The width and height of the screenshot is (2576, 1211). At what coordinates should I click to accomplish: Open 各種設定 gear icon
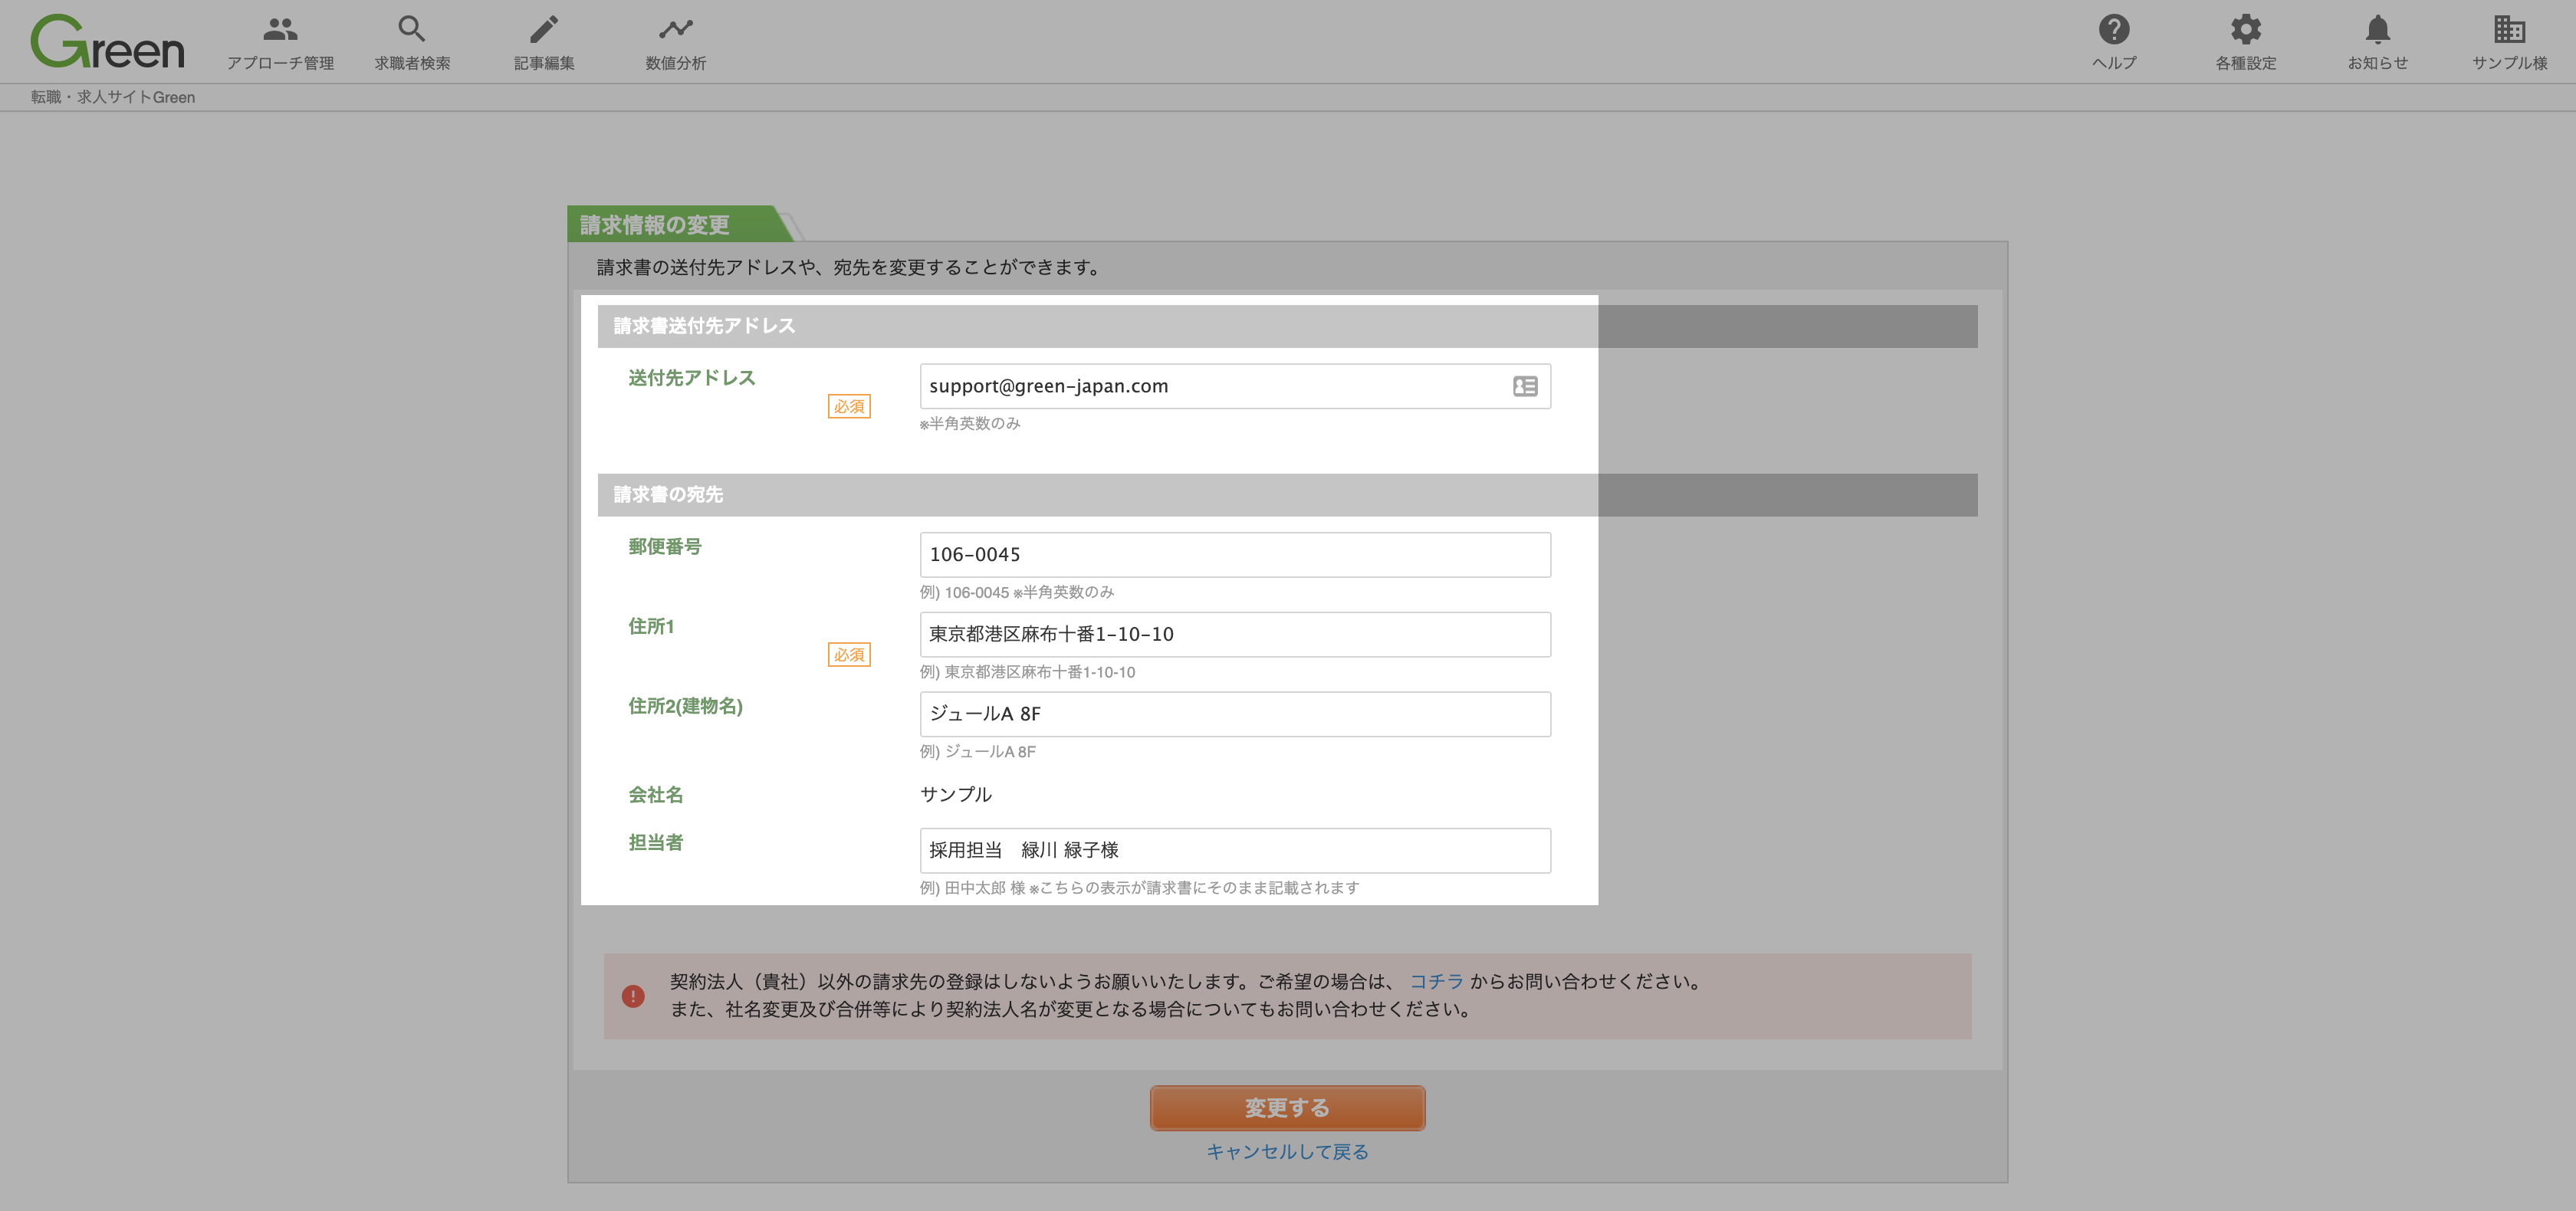click(x=2246, y=29)
